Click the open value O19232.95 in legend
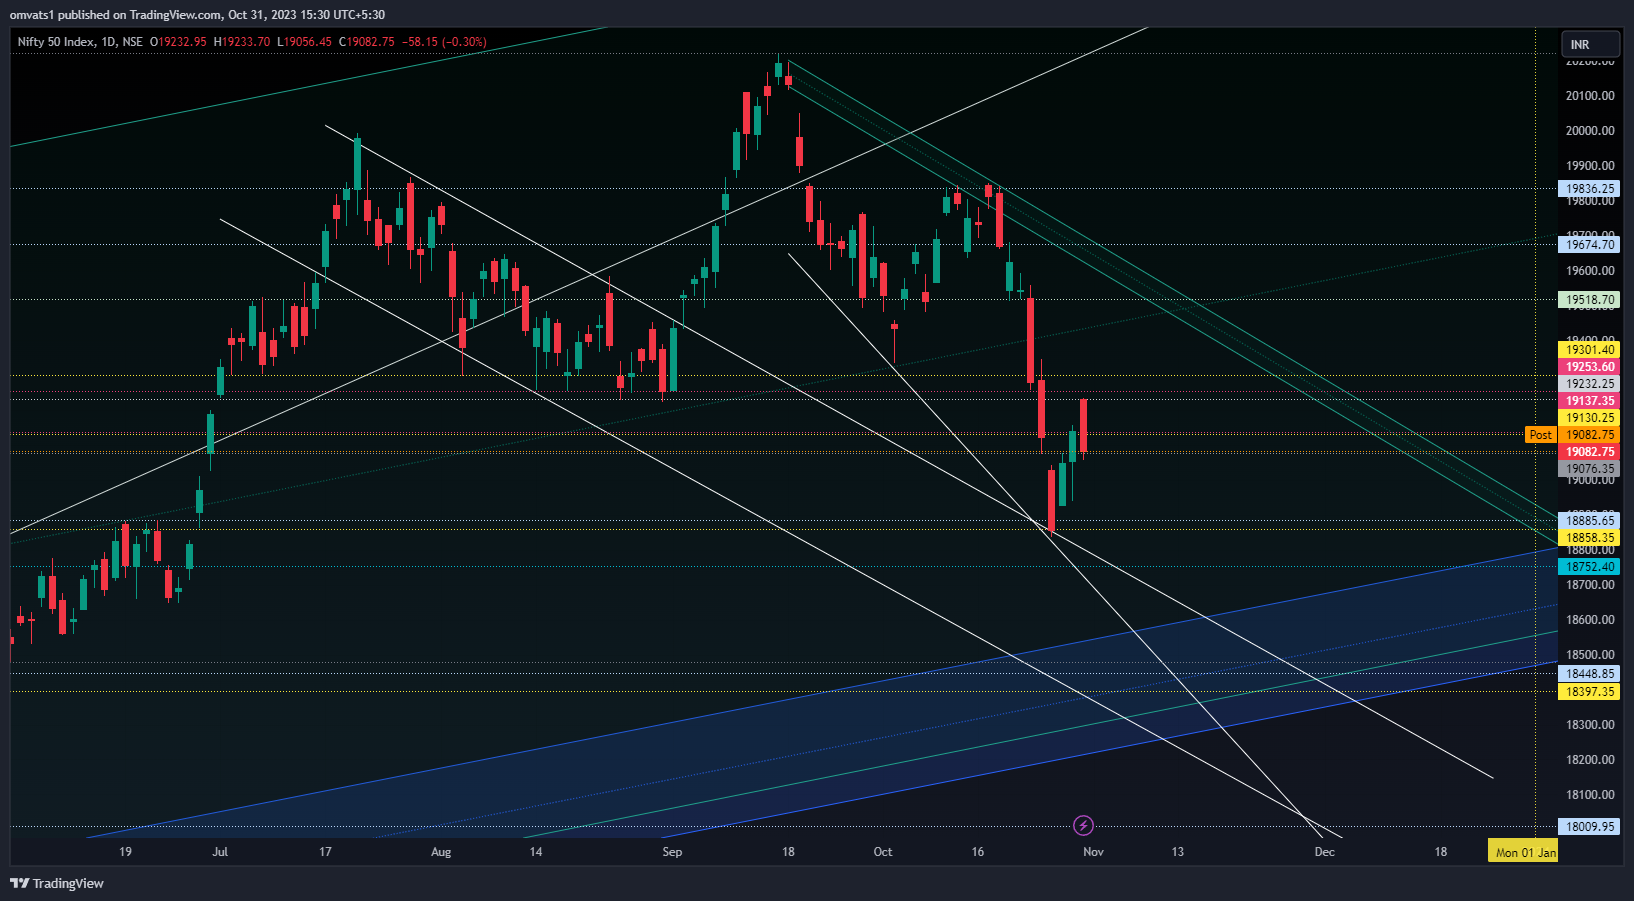 [x=178, y=42]
